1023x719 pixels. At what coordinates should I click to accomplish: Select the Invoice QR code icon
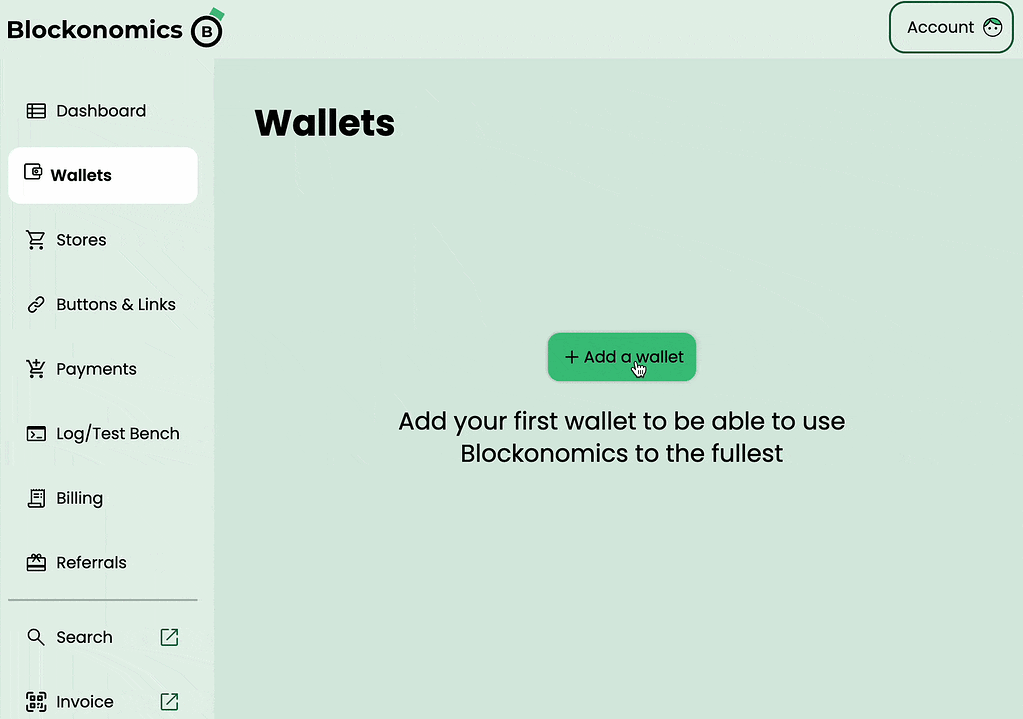[x=35, y=701]
